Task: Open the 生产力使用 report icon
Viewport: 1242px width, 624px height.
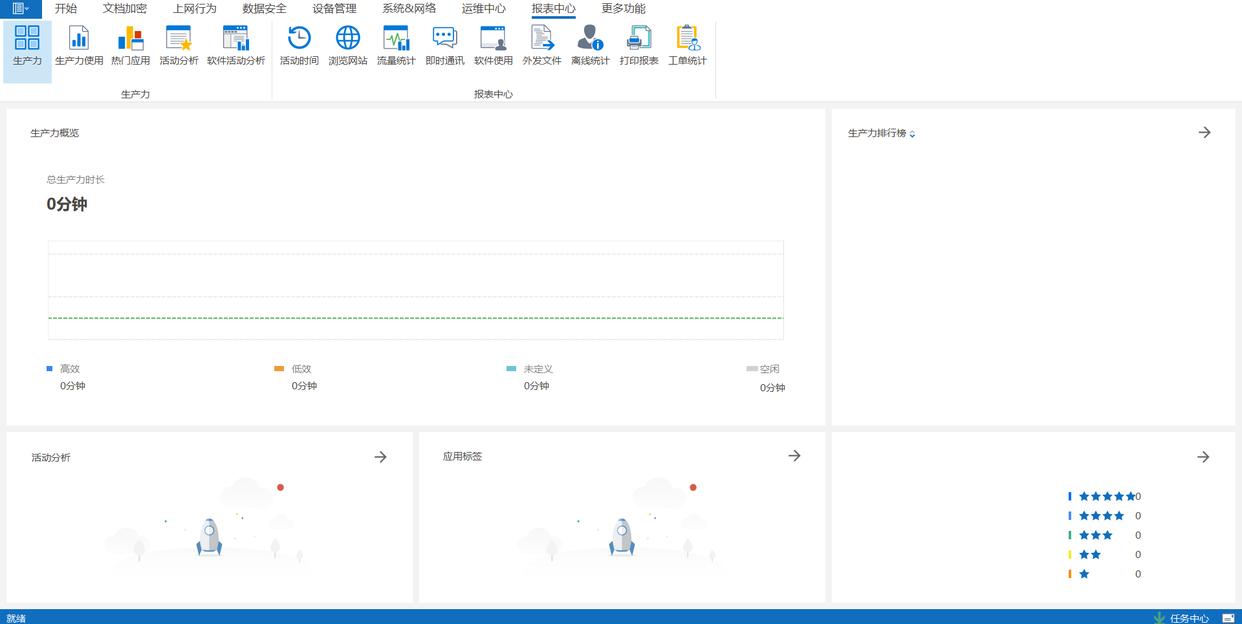Action: (78, 46)
